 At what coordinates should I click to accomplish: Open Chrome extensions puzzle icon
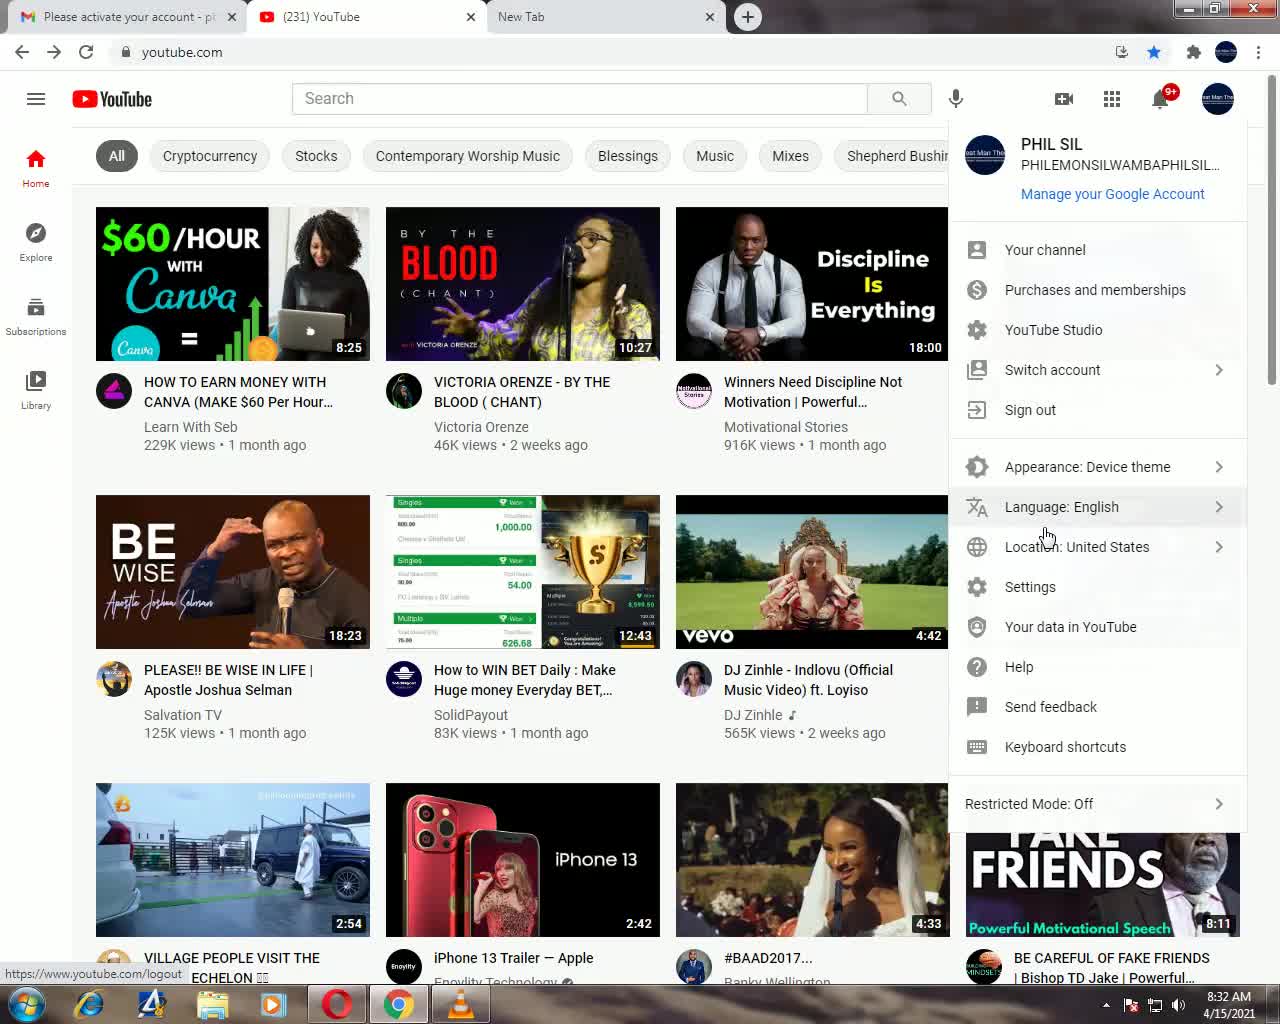click(1193, 52)
